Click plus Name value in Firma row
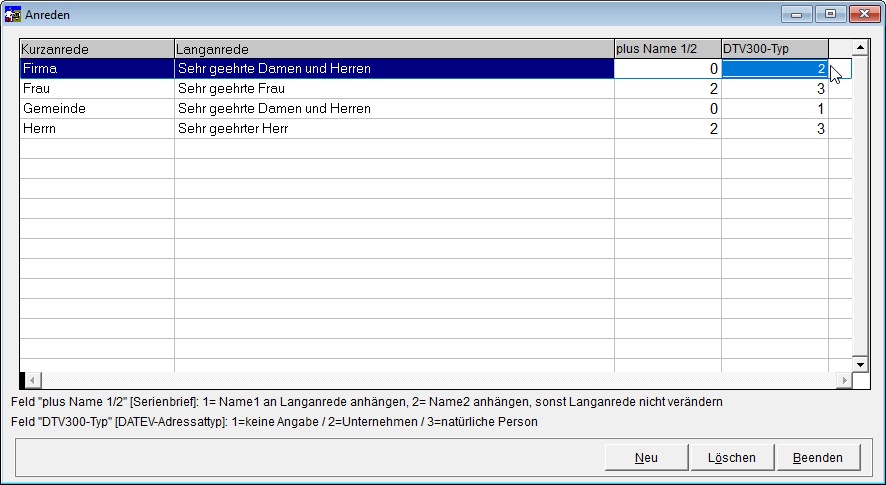Image resolution: width=886 pixels, height=485 pixels. click(x=668, y=69)
